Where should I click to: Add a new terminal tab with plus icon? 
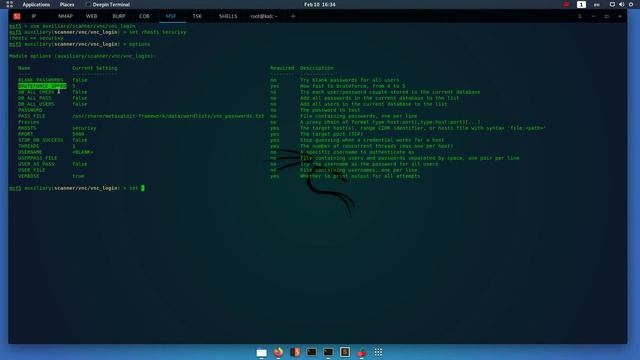click(293, 16)
